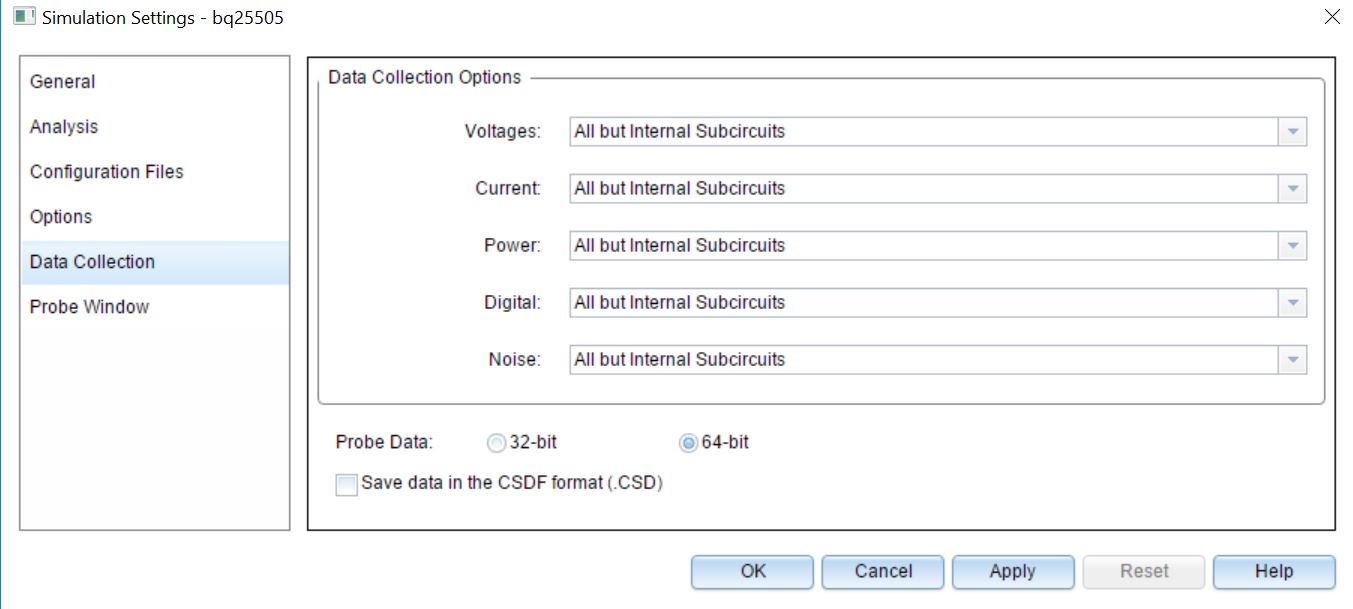
Task: Expand the Voltages dropdown arrow
Action: [x=1292, y=132]
